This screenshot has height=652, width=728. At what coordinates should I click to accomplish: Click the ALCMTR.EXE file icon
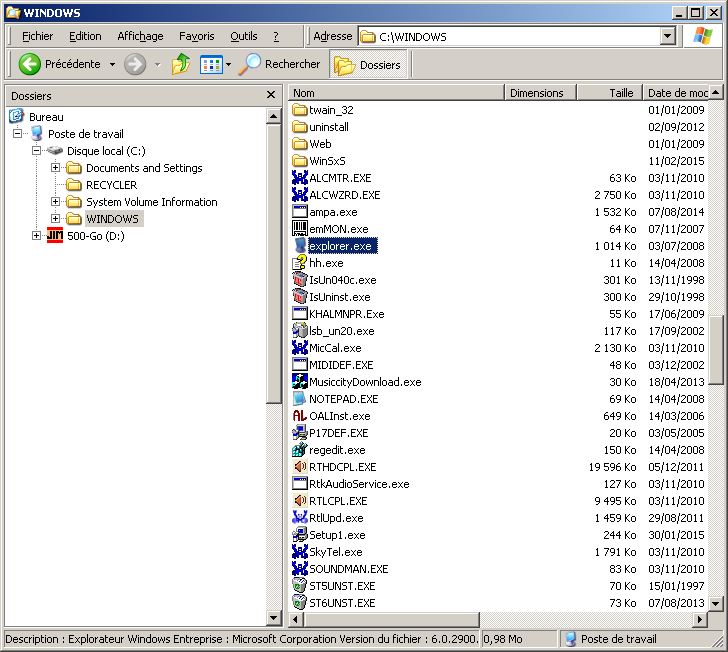tap(300, 178)
